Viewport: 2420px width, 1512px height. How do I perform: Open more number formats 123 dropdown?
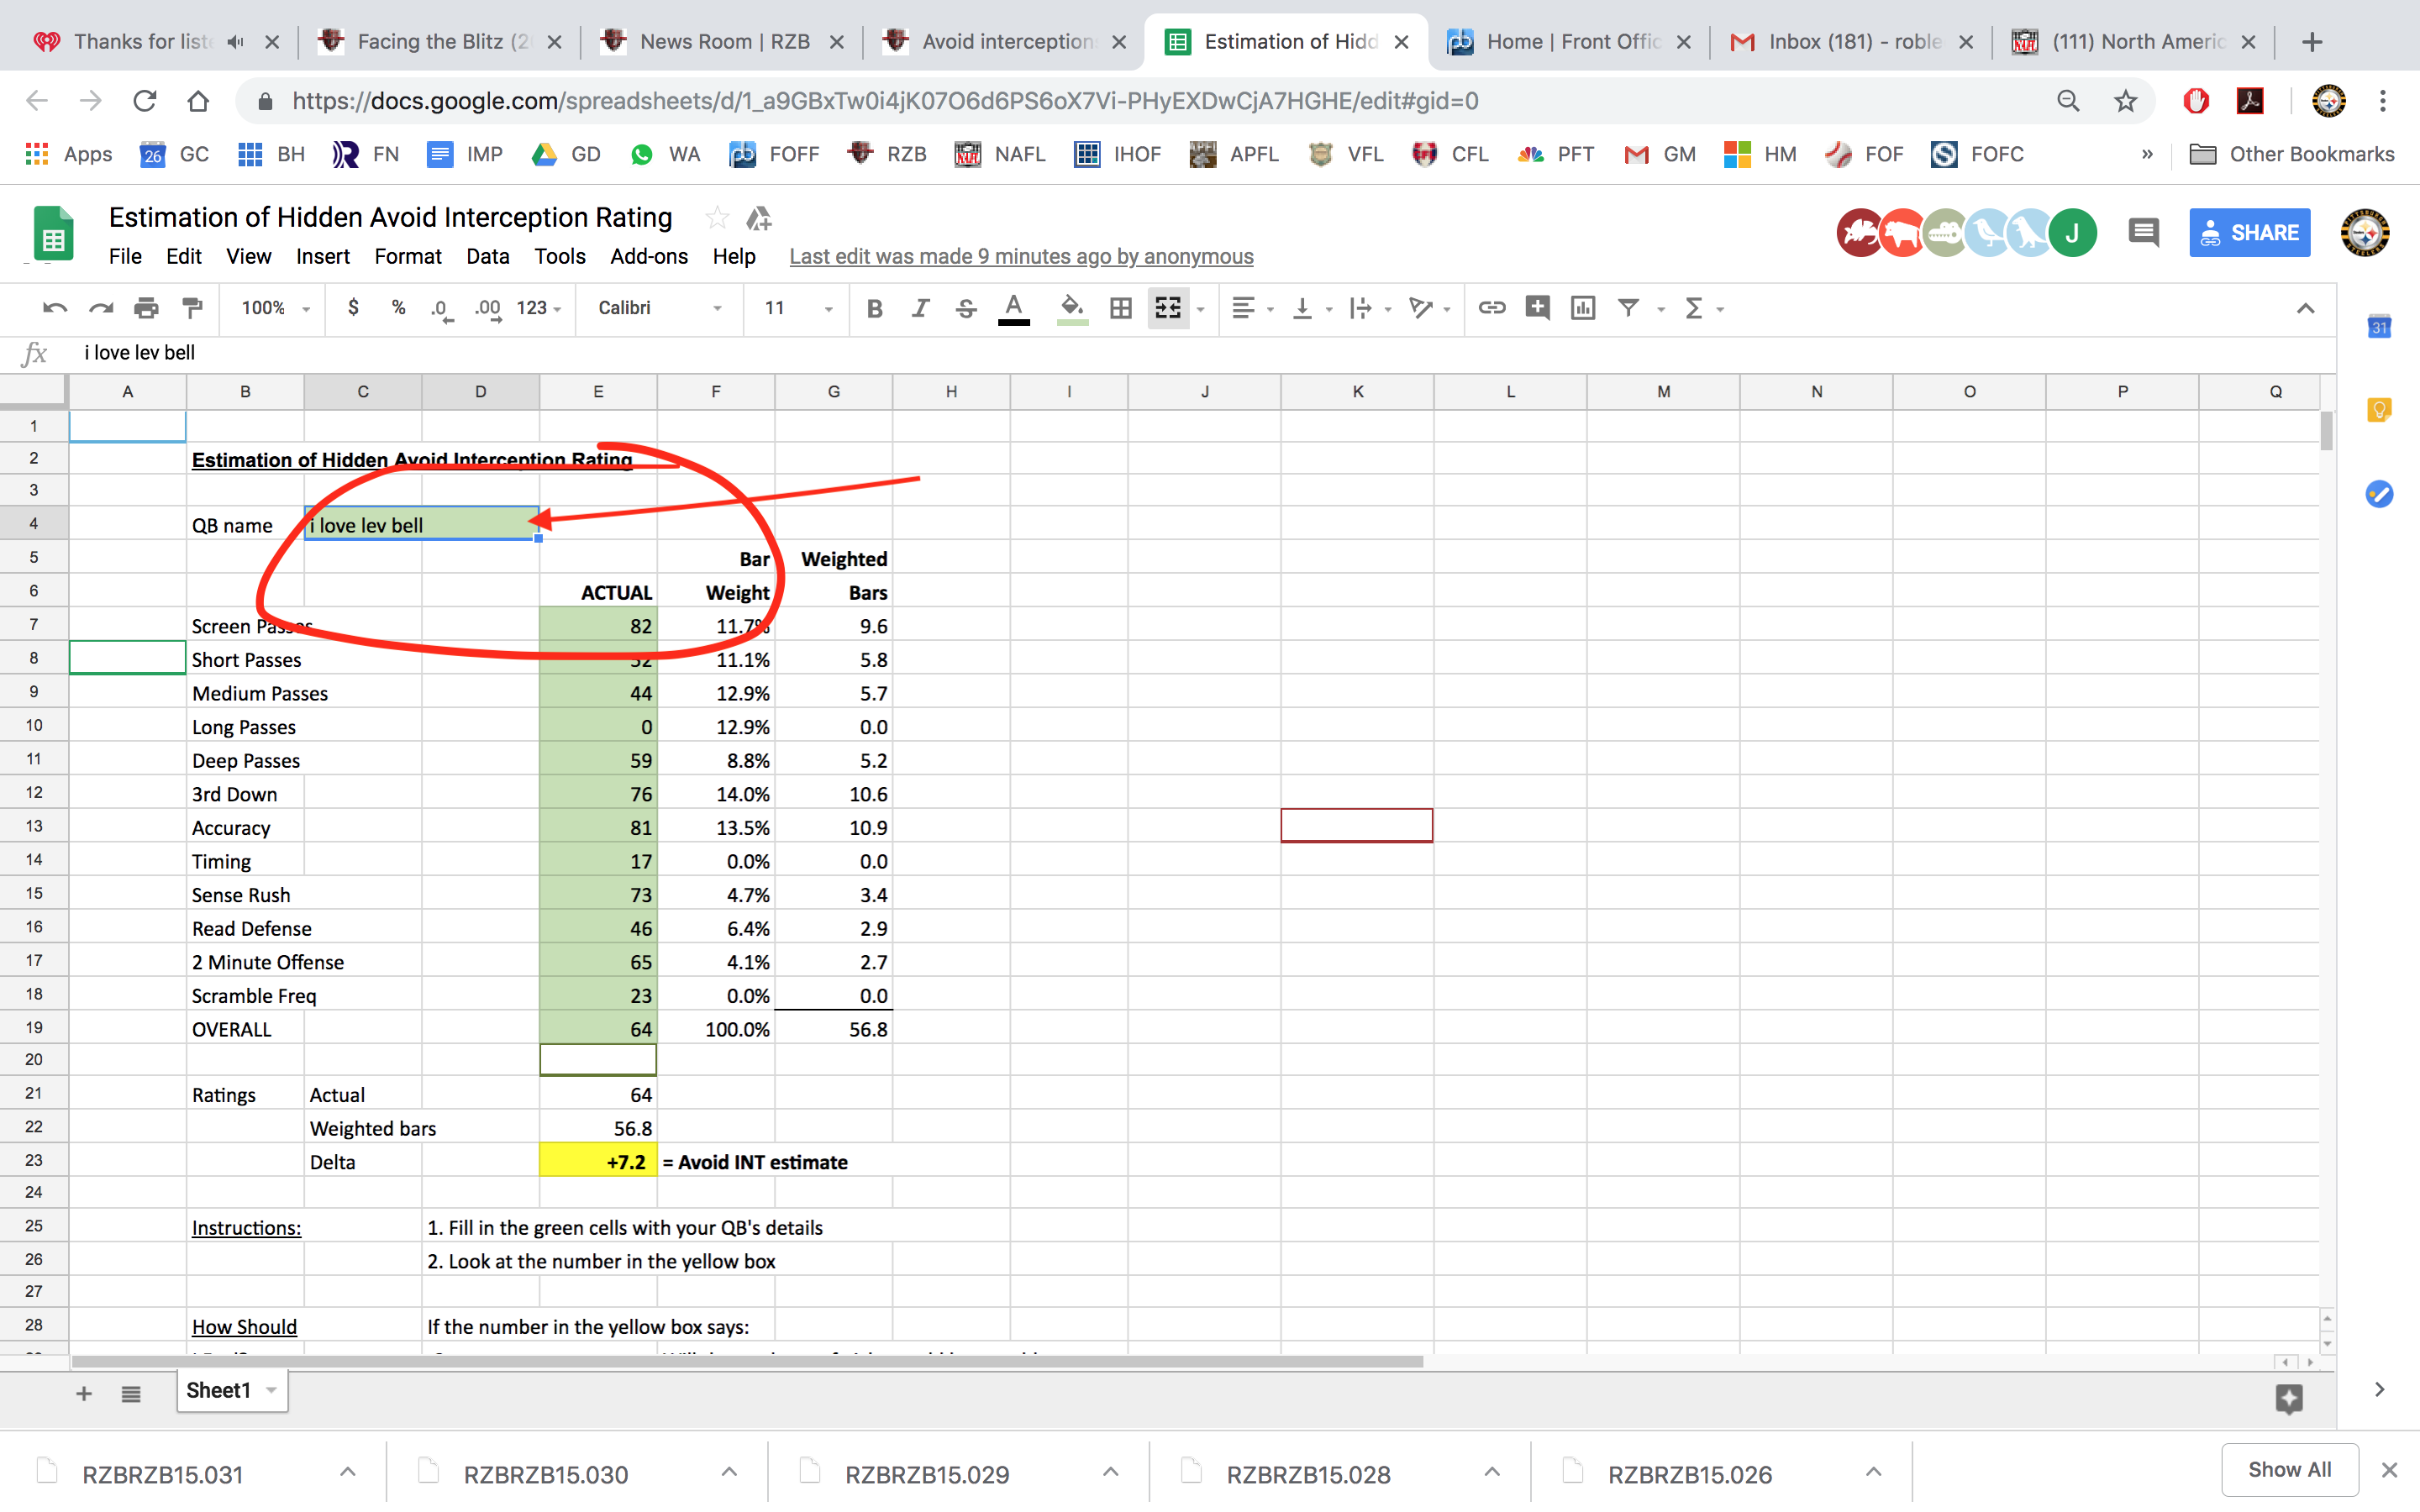tap(538, 308)
